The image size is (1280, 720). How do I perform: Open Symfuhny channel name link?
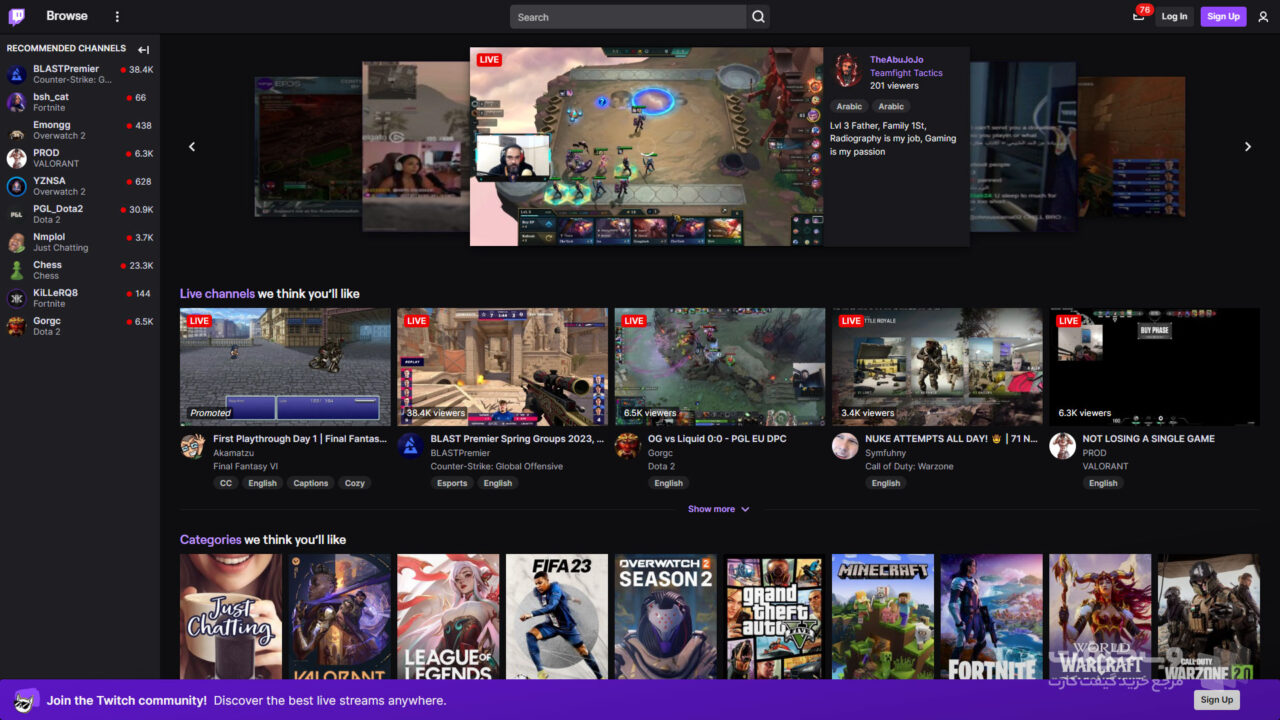[885, 453]
